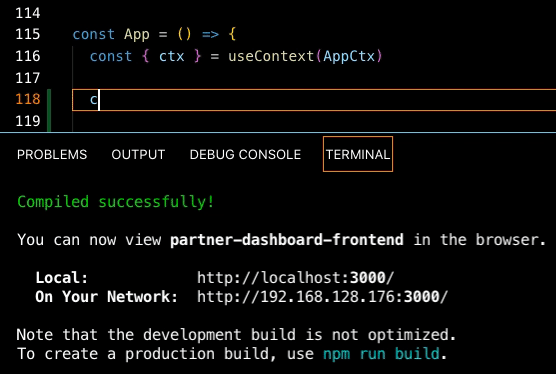
Task: Click line number 114 in the gutter
Action: click(28, 13)
